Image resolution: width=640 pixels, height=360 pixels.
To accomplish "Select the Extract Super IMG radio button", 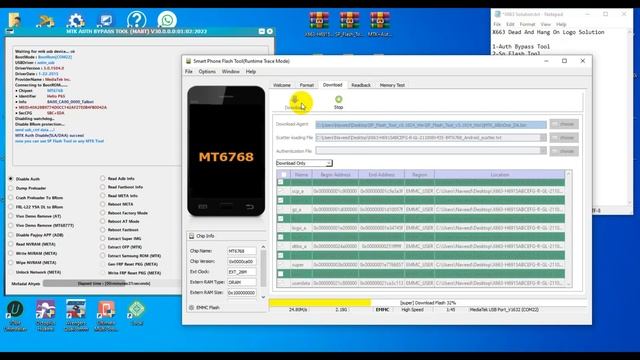I will click(x=102, y=238).
